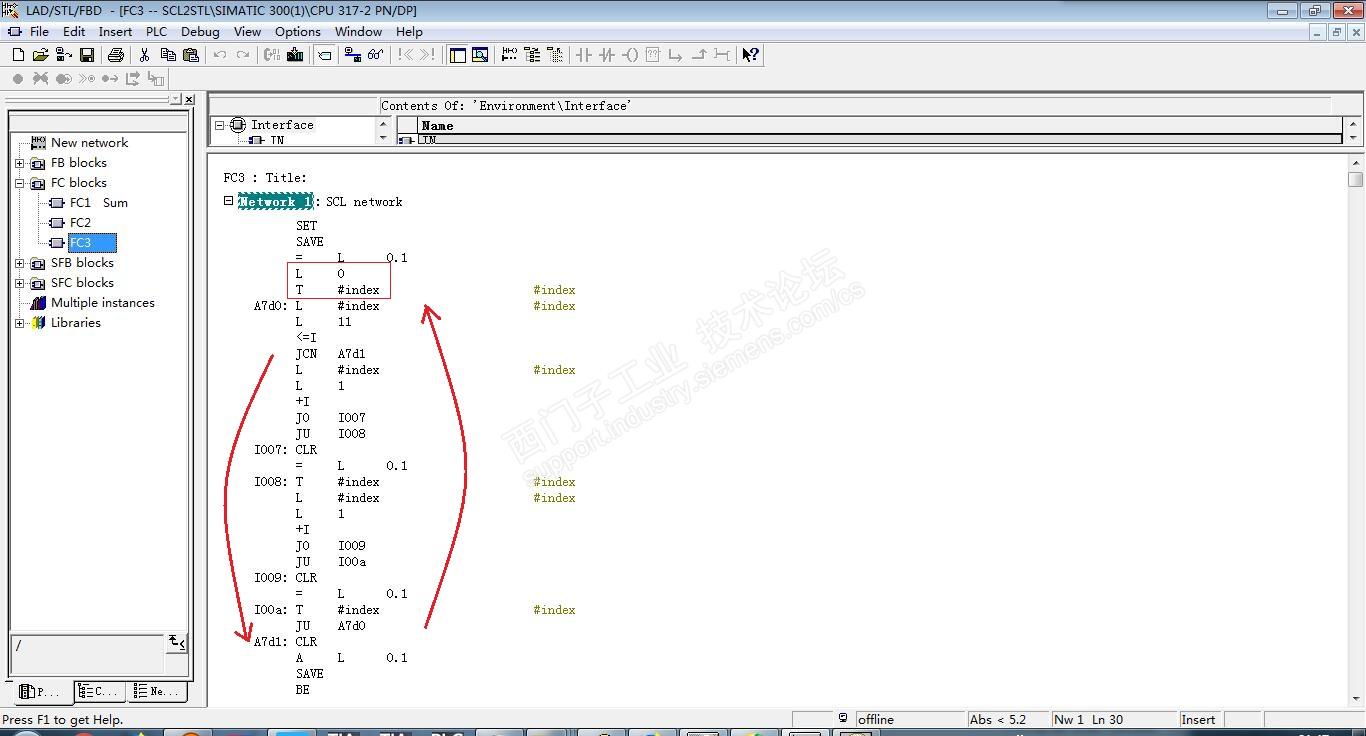1366x736 pixels.
Task: Click the Redo toolbar icon
Action: (x=243, y=55)
